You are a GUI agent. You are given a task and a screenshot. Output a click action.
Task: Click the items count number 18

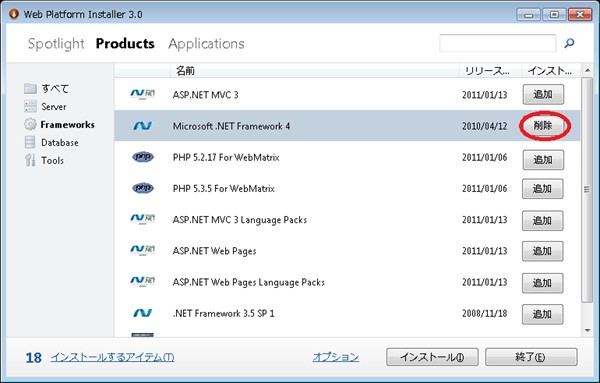(x=34, y=358)
